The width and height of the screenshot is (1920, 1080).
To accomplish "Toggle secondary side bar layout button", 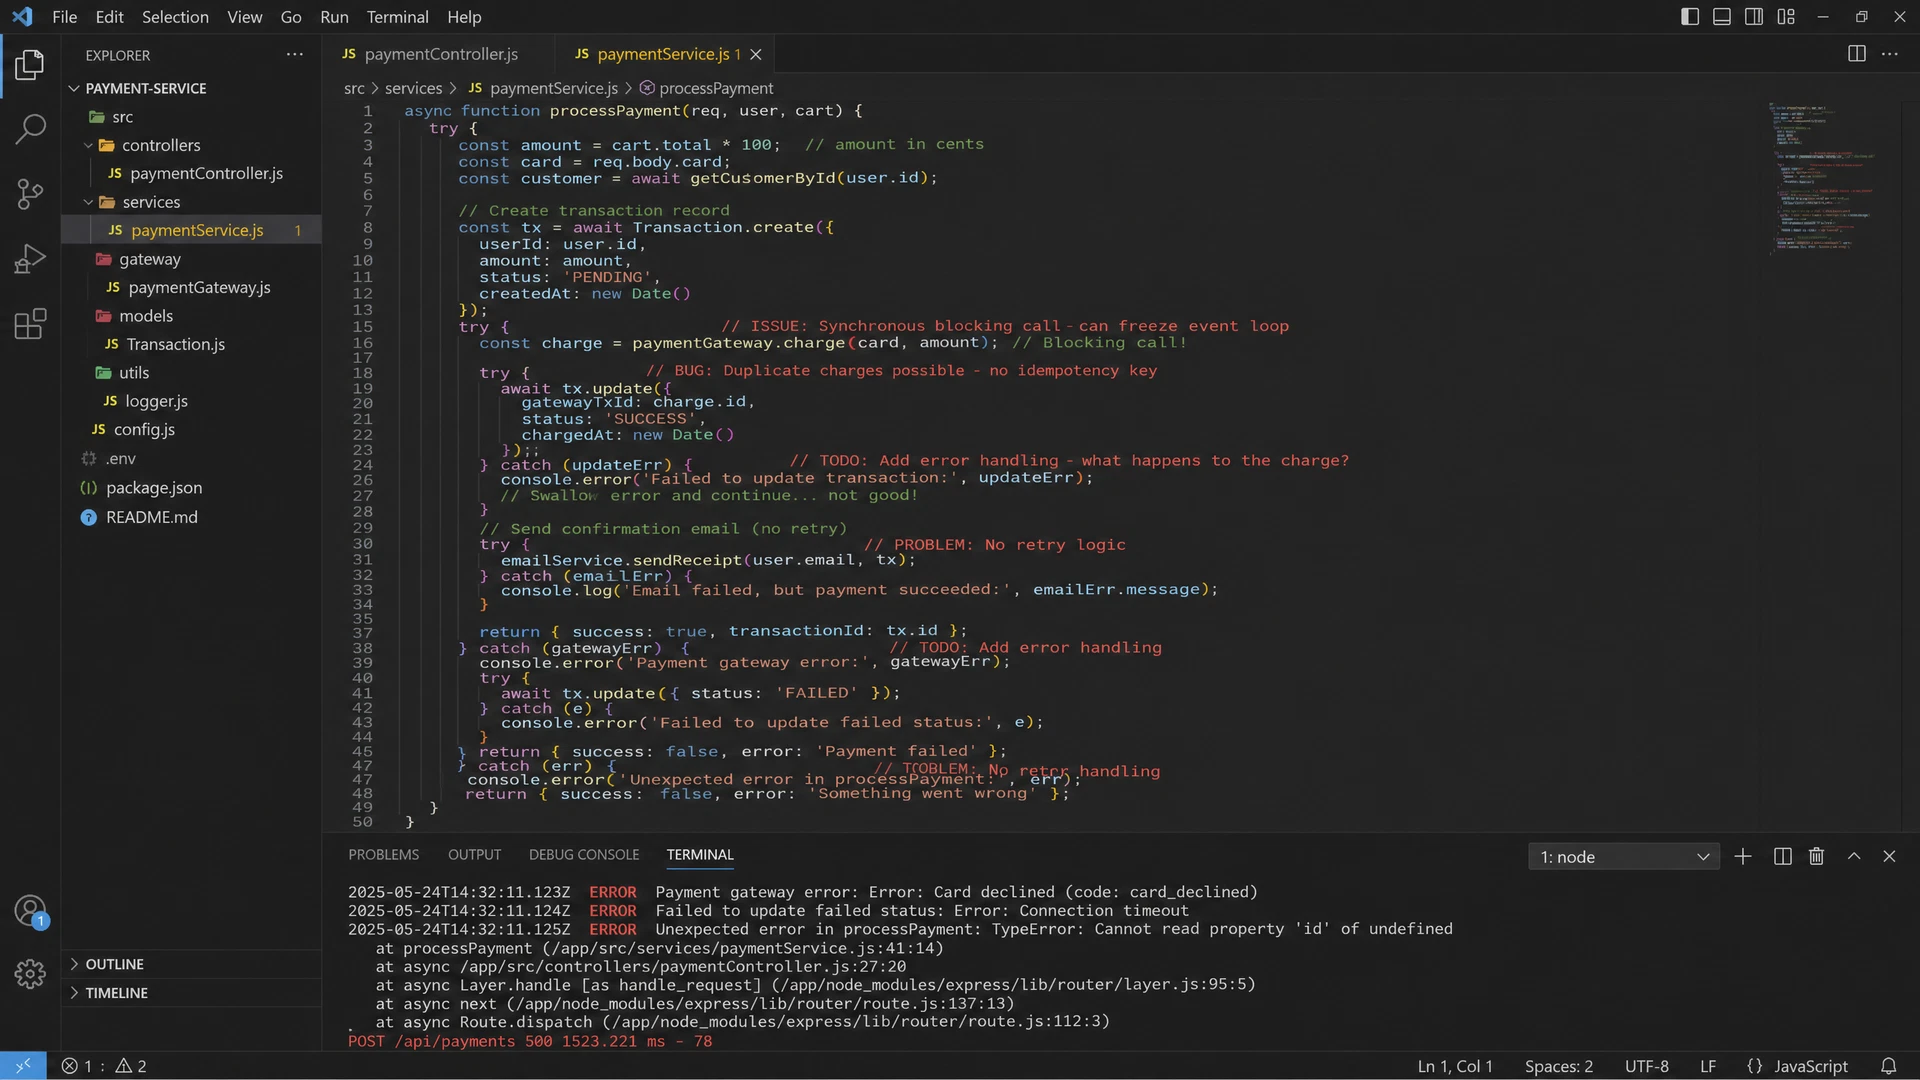I will tap(1754, 17).
